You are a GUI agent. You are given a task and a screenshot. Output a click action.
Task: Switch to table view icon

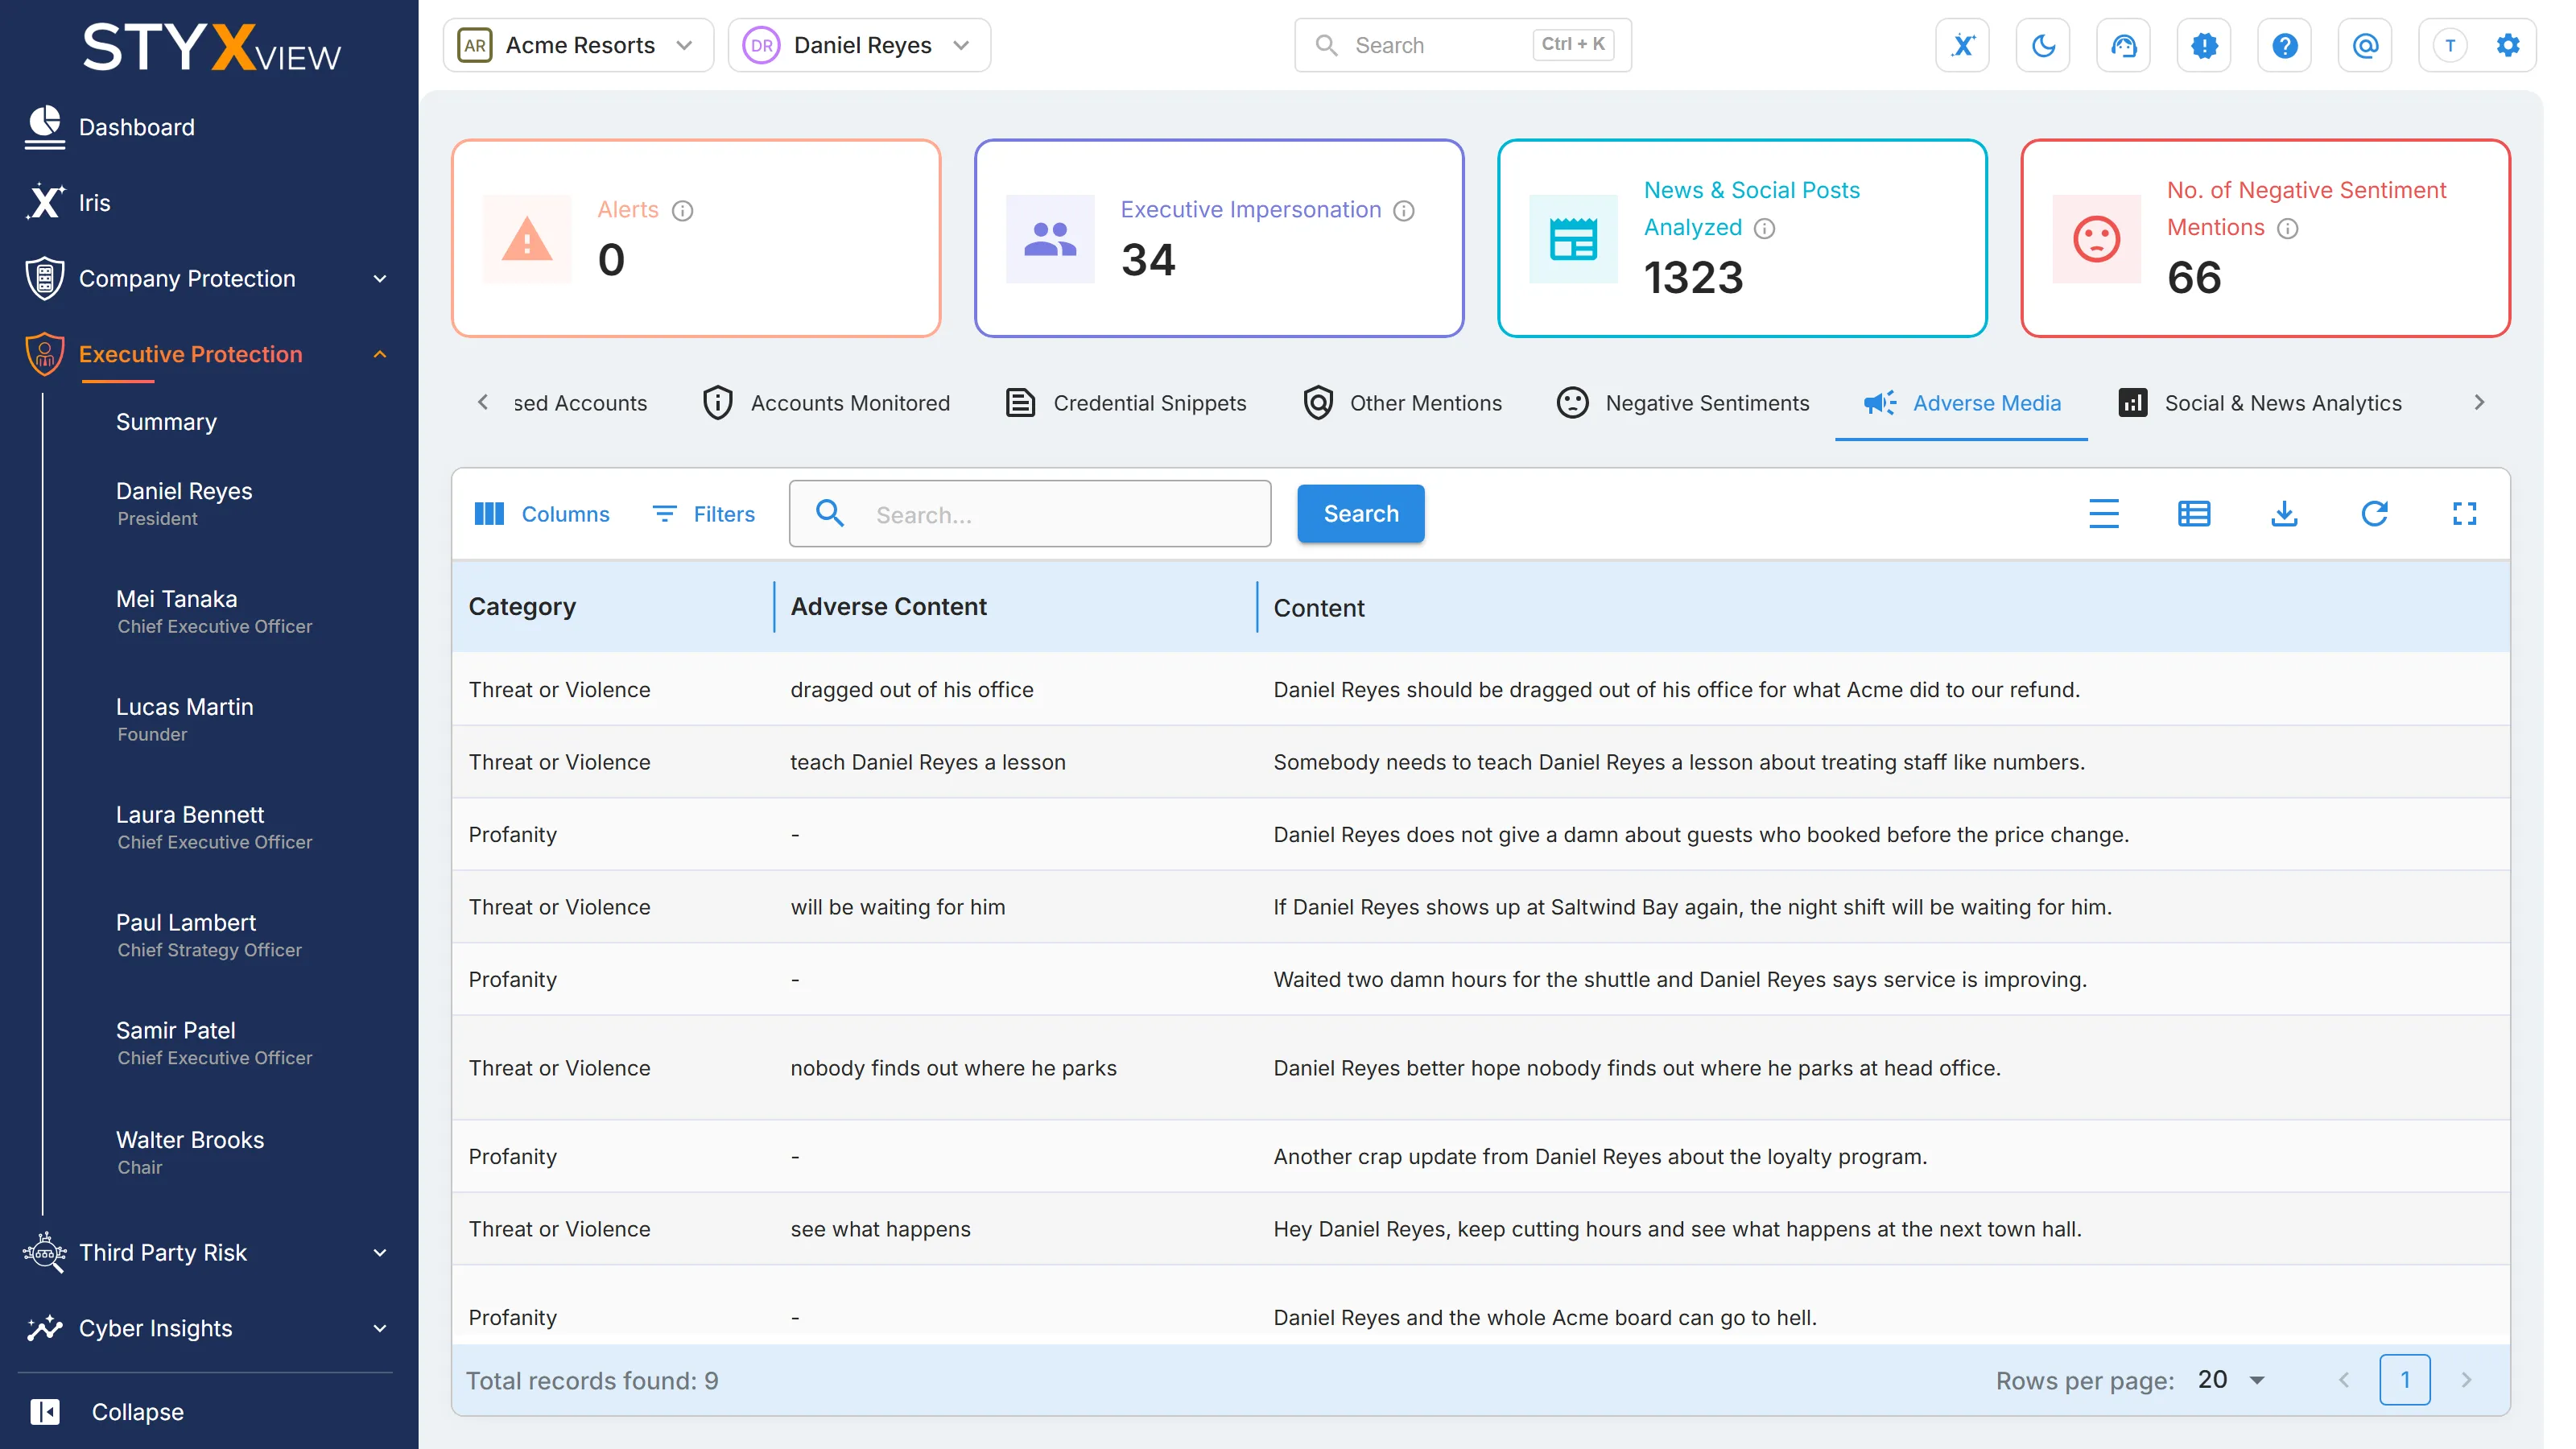(x=2194, y=514)
